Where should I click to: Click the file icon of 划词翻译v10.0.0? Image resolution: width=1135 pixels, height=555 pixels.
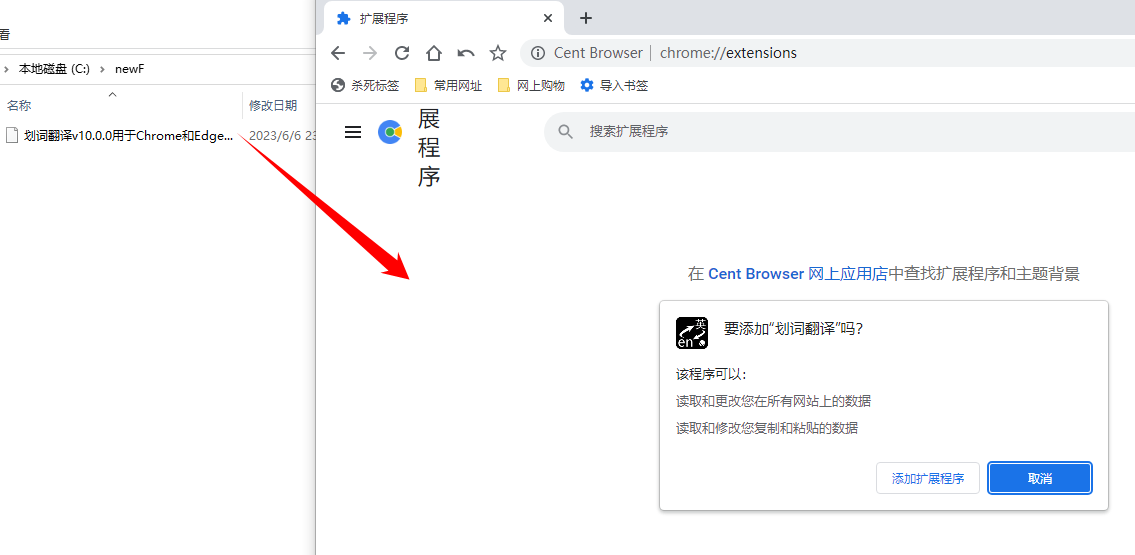pos(11,135)
